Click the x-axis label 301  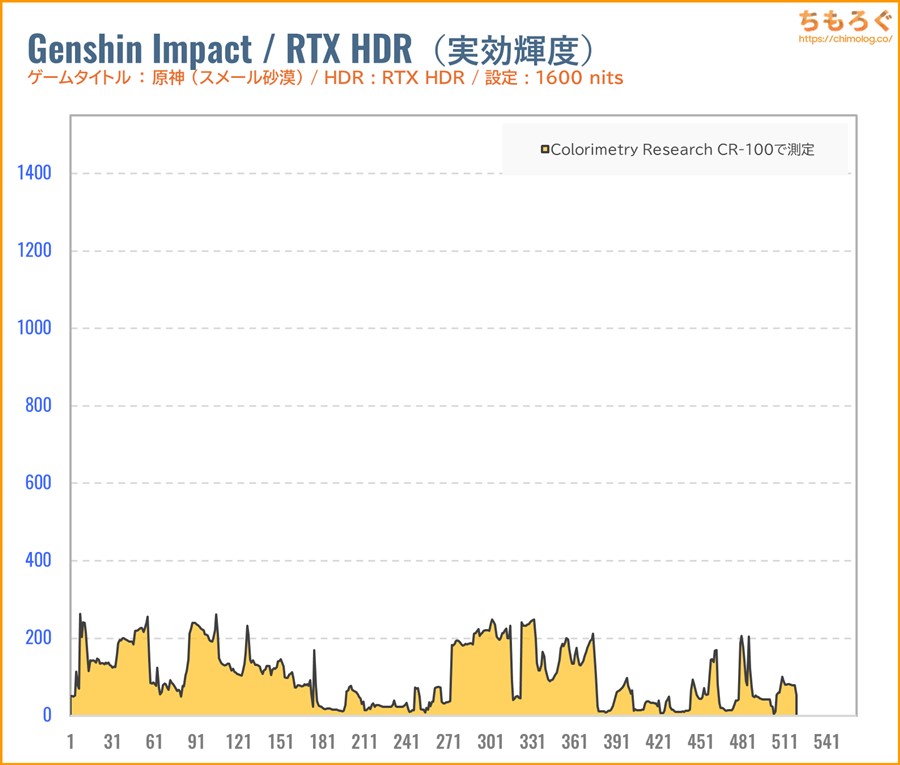[490, 741]
